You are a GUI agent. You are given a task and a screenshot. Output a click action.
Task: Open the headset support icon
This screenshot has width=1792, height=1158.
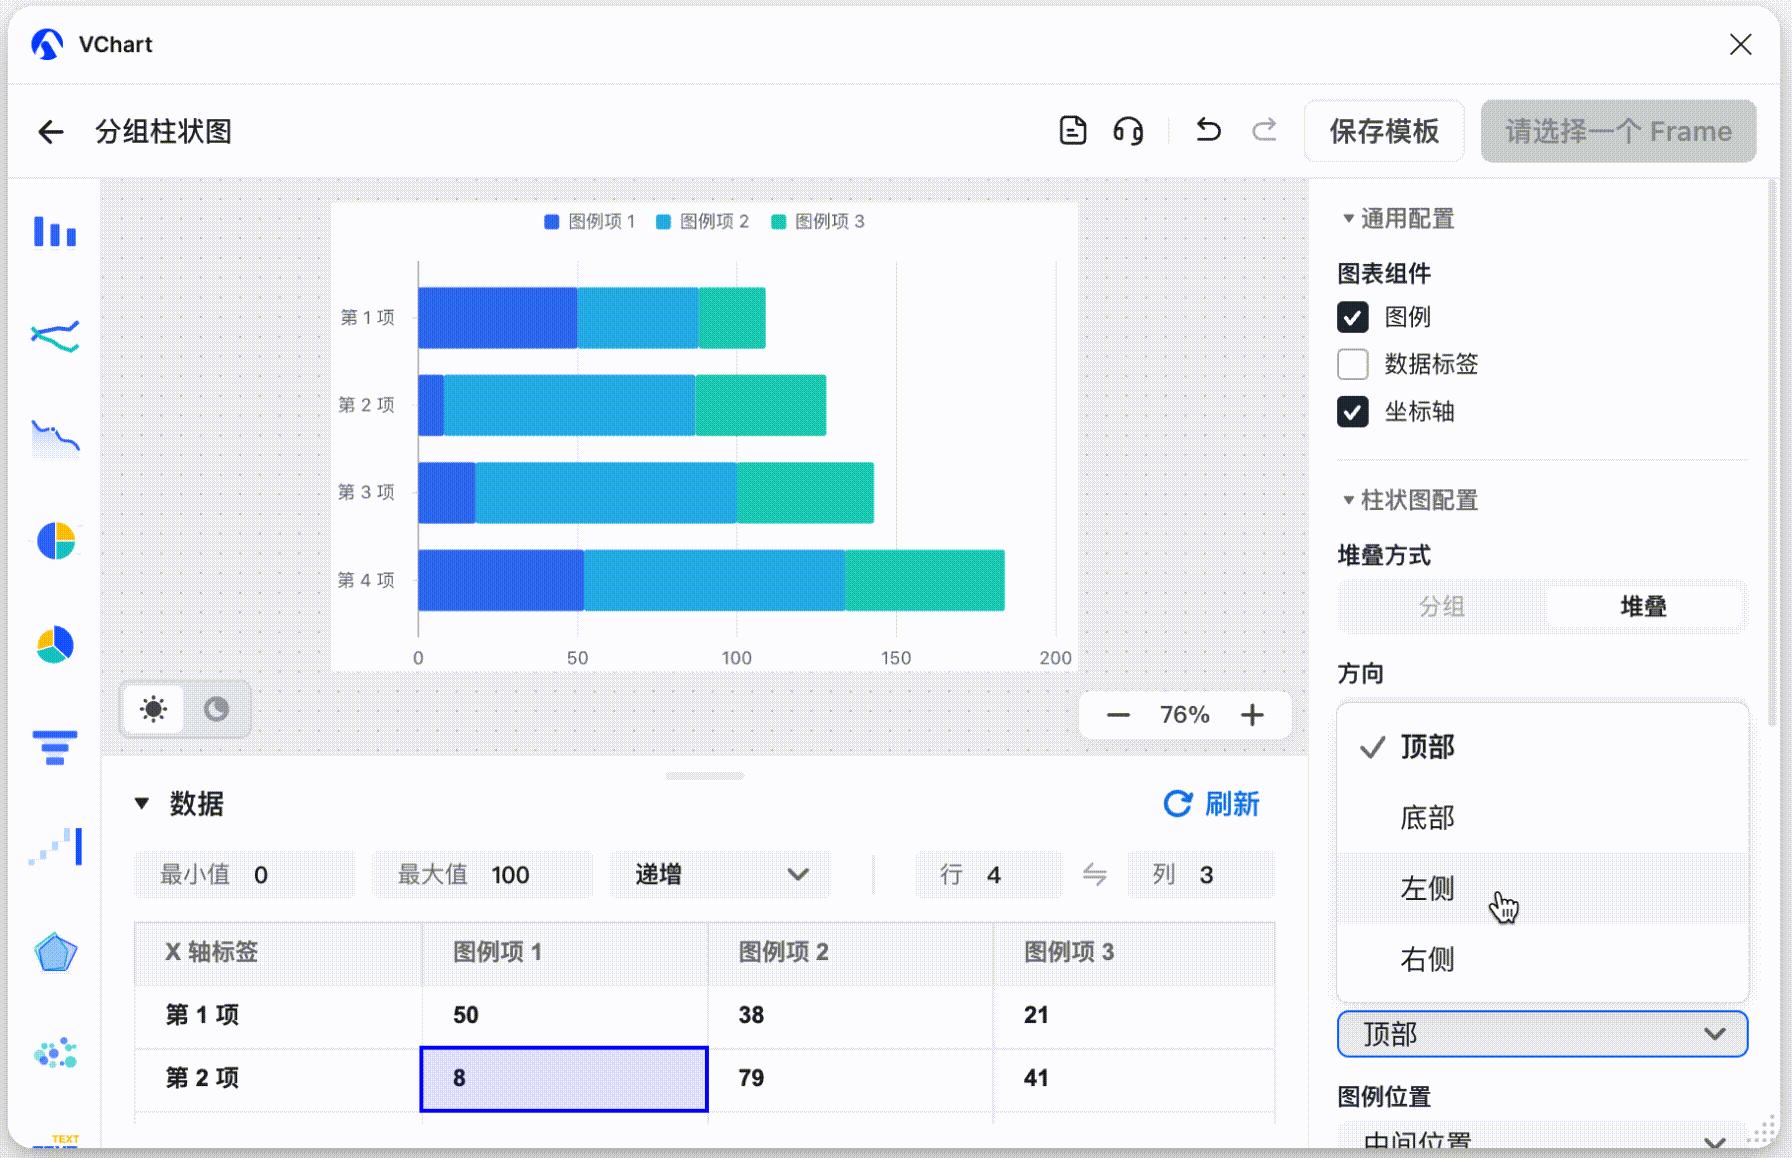[1128, 130]
